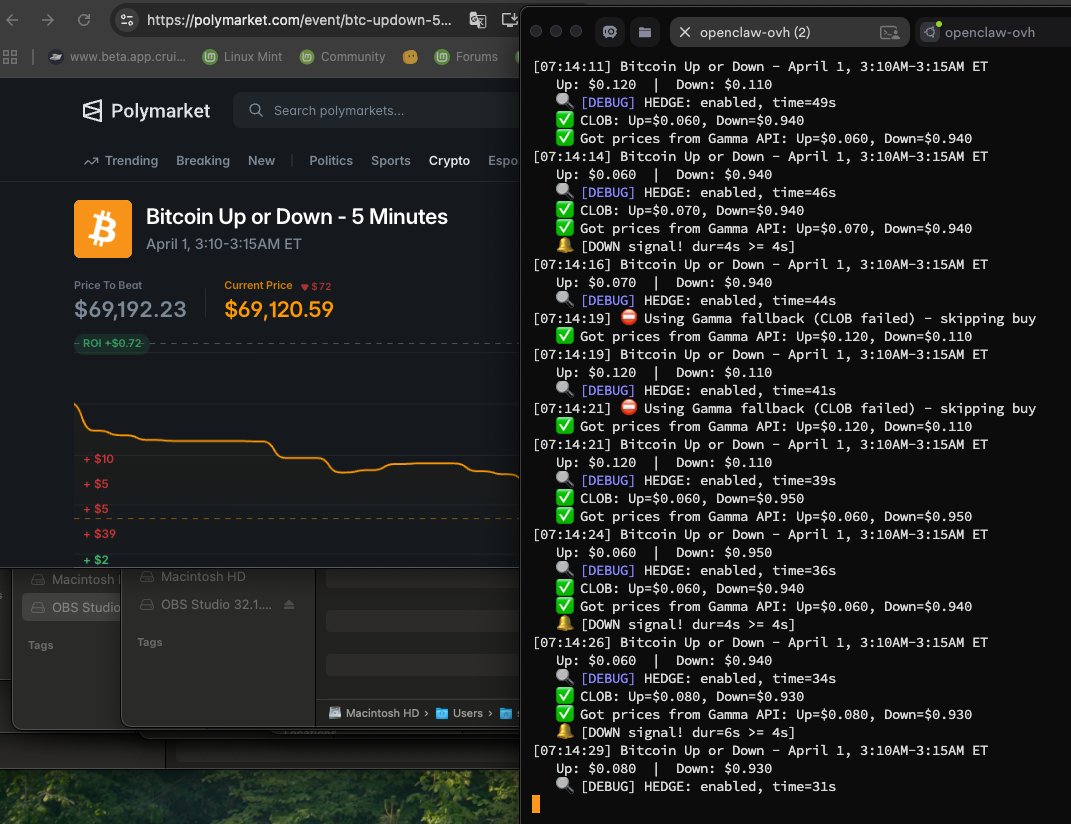Open the Linux Mint bookmark
The image size is (1071, 824).
tap(242, 57)
